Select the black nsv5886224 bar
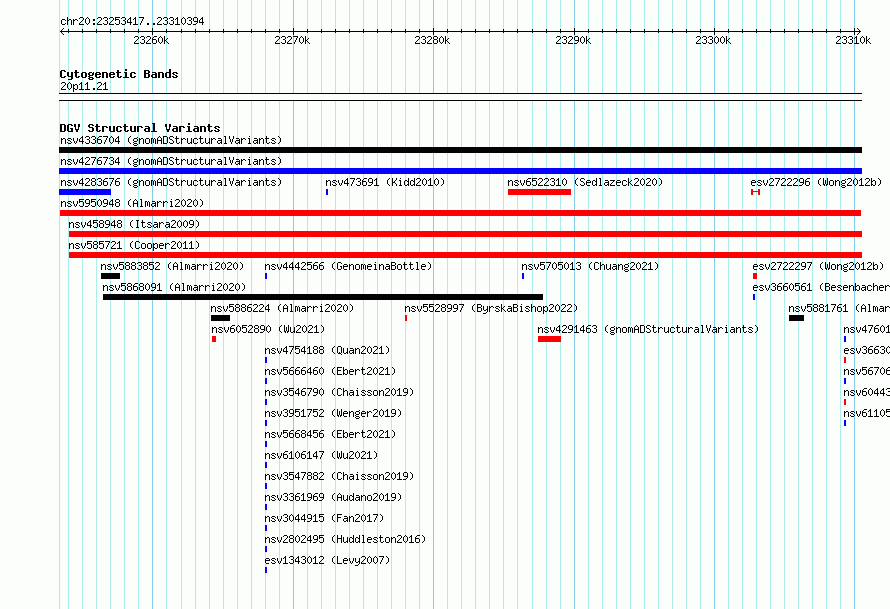Viewport: 890px width, 609px height. point(221,318)
